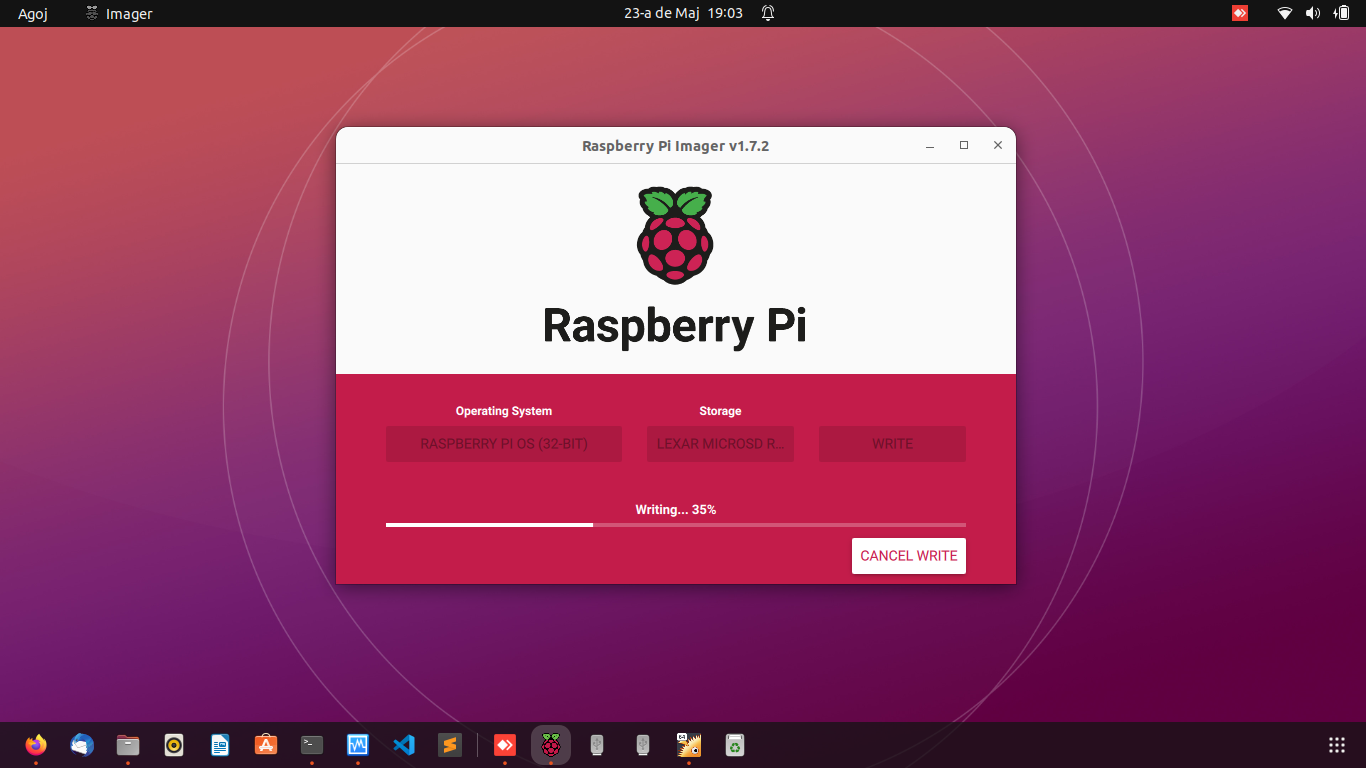
Task: Open AnyDesk icon in the dock
Action: (x=505, y=745)
